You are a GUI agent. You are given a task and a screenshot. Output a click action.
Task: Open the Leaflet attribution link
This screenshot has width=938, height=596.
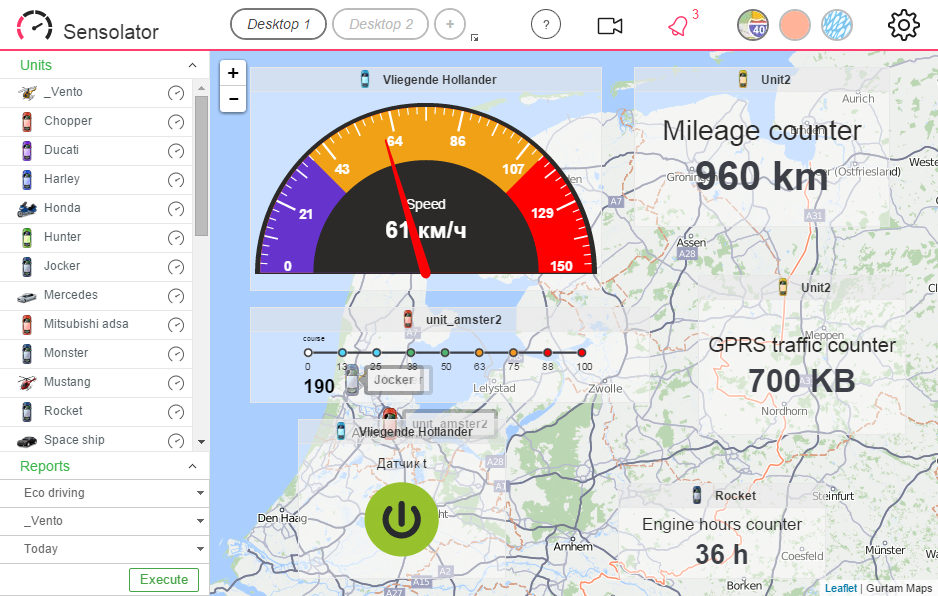(x=840, y=588)
